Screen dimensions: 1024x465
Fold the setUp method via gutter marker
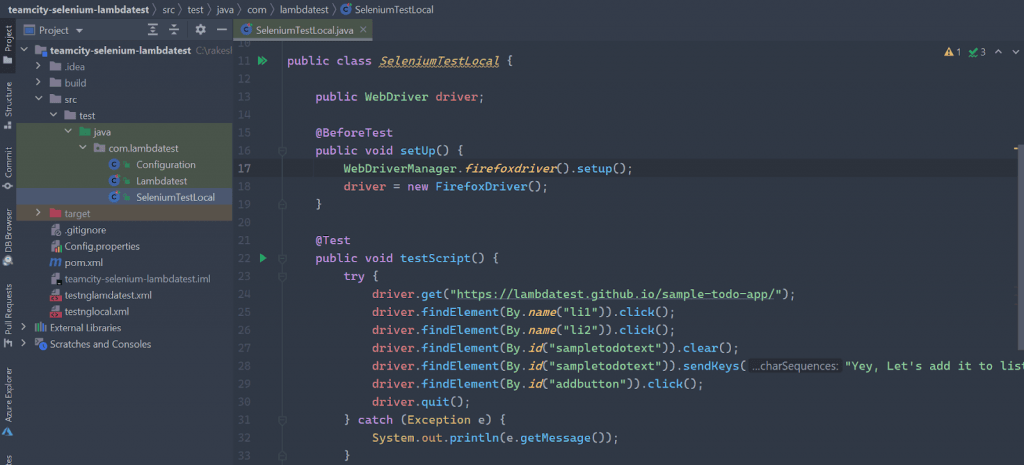coord(282,151)
